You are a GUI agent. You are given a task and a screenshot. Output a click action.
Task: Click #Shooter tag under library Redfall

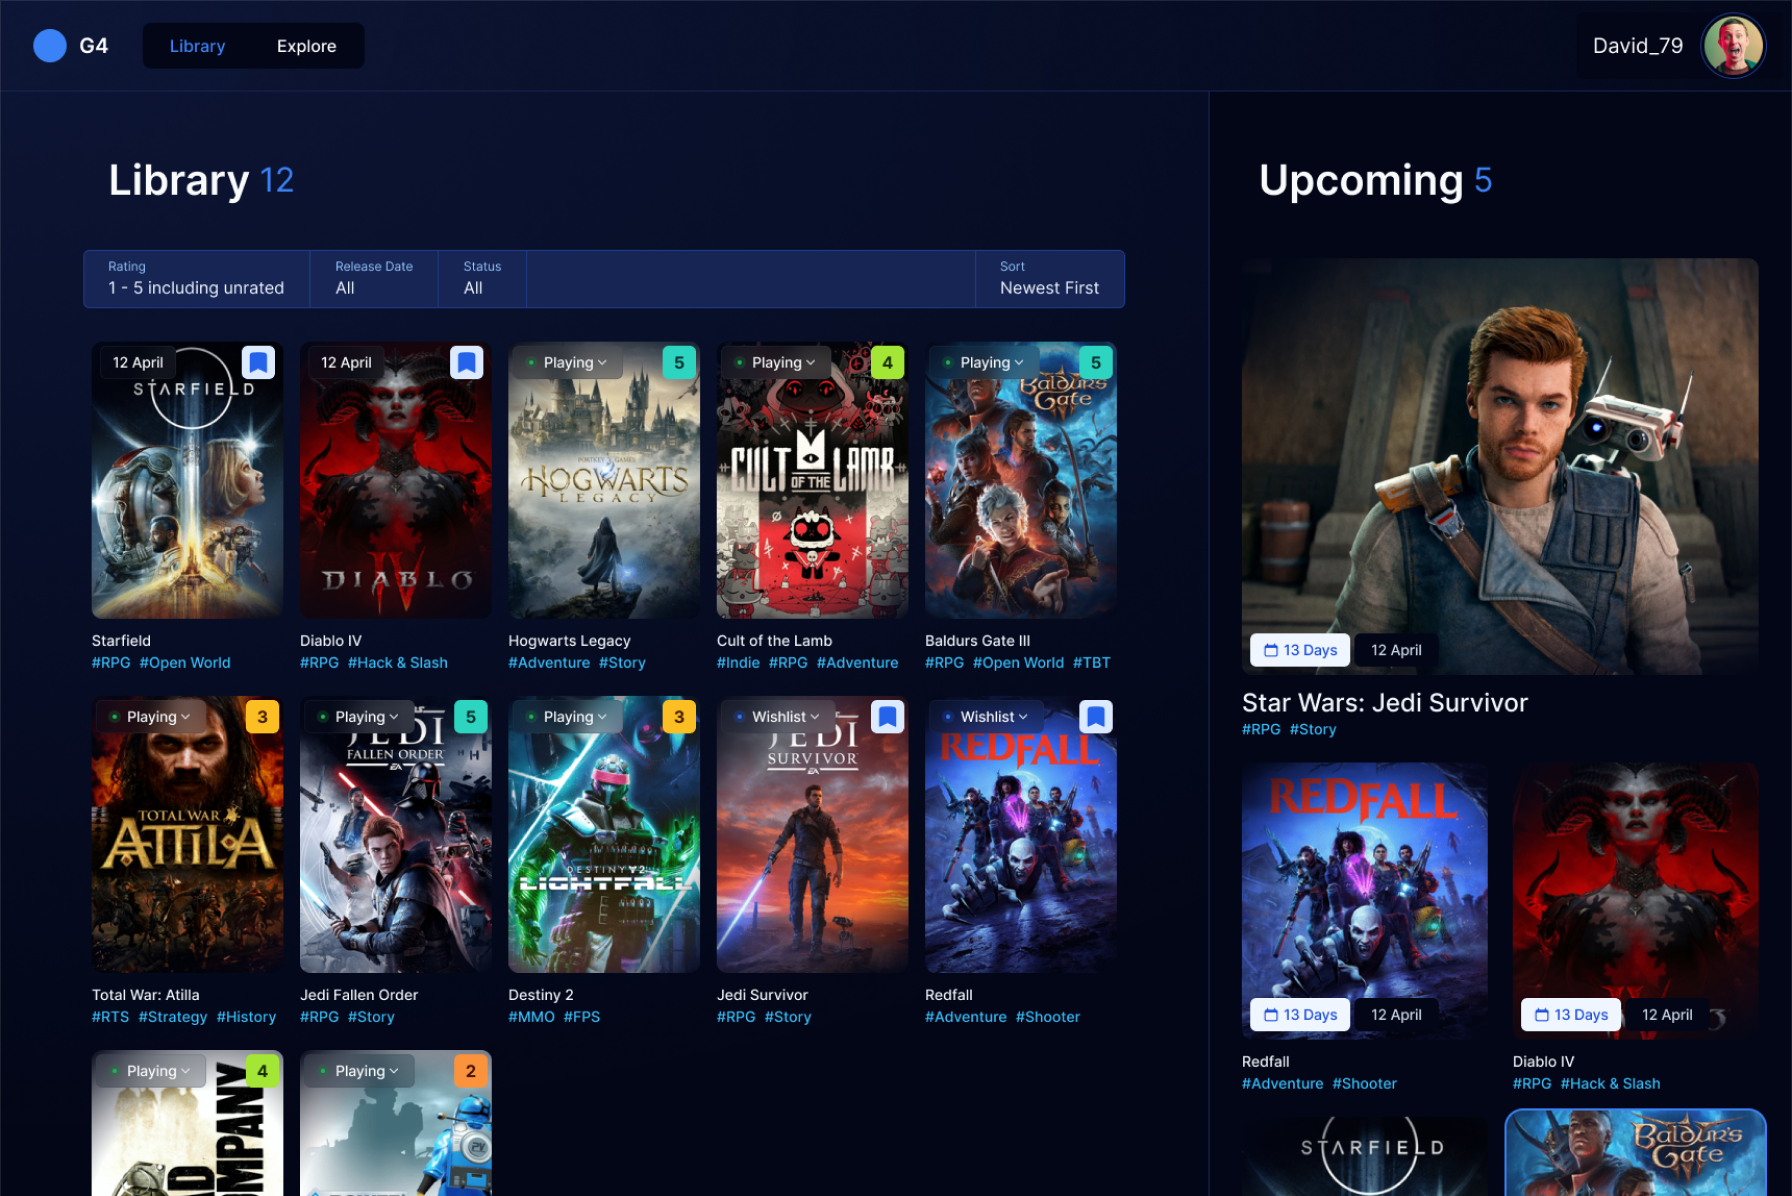(x=1048, y=1016)
